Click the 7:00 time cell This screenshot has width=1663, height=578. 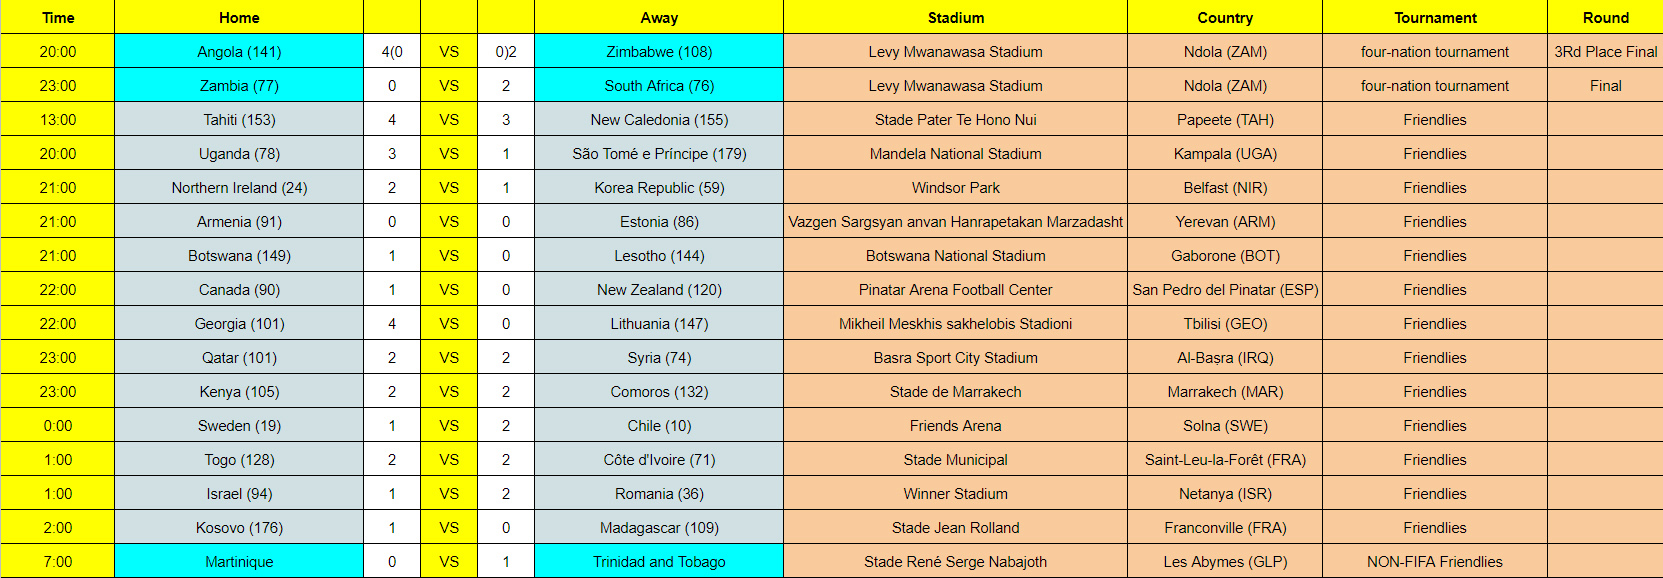pos(58,562)
